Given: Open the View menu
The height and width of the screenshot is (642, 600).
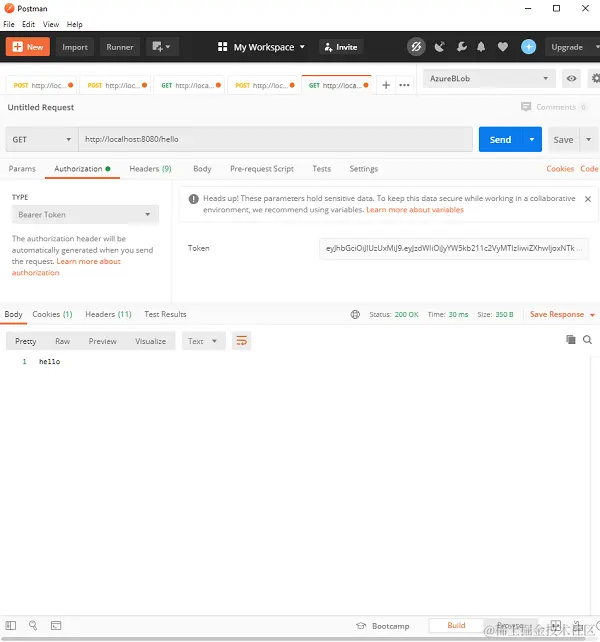Looking at the screenshot, I should [51, 24].
